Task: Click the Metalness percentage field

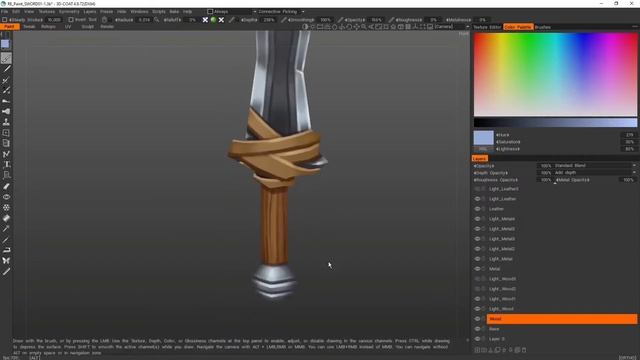Action: click(x=482, y=20)
